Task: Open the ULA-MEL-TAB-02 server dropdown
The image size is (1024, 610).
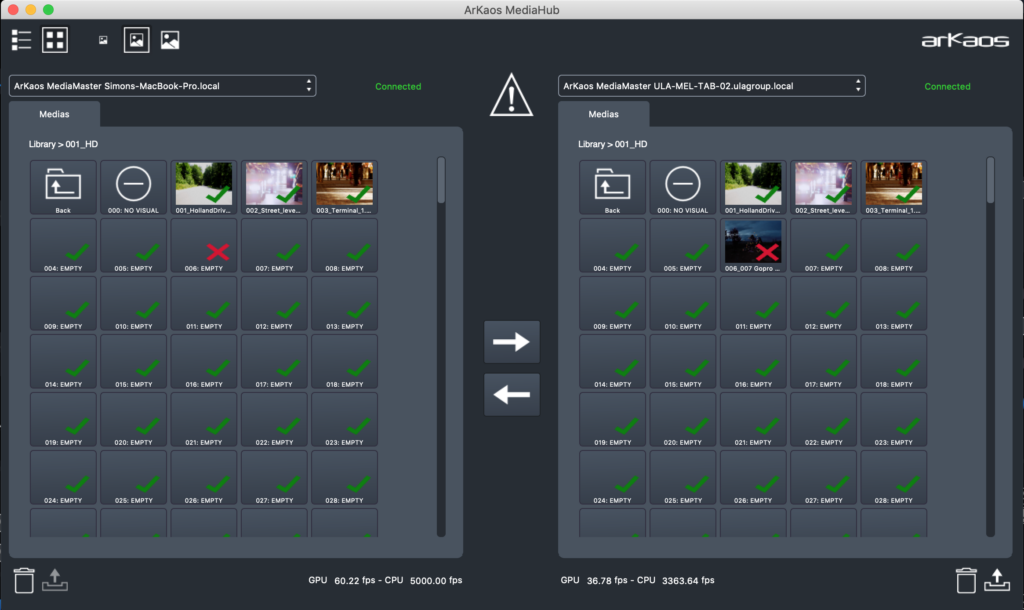Action: click(712, 86)
